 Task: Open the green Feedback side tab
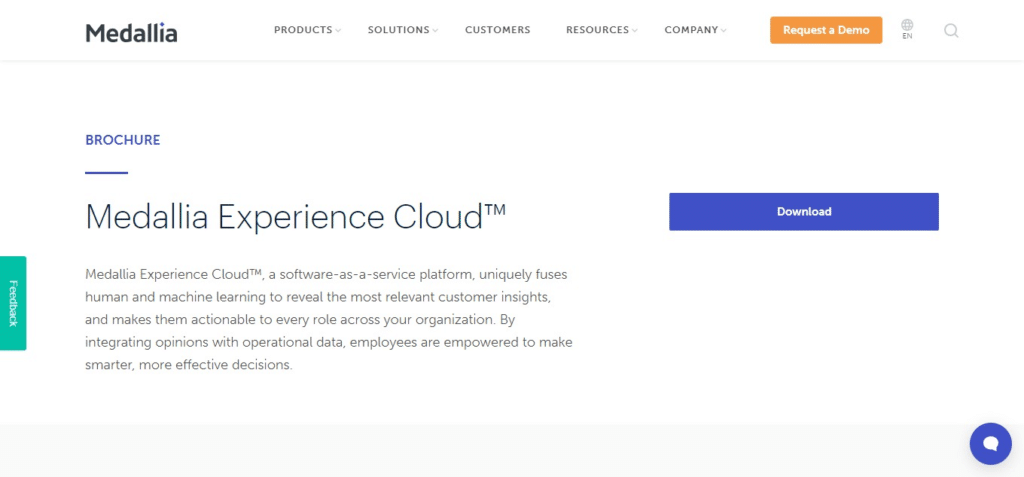coord(13,303)
